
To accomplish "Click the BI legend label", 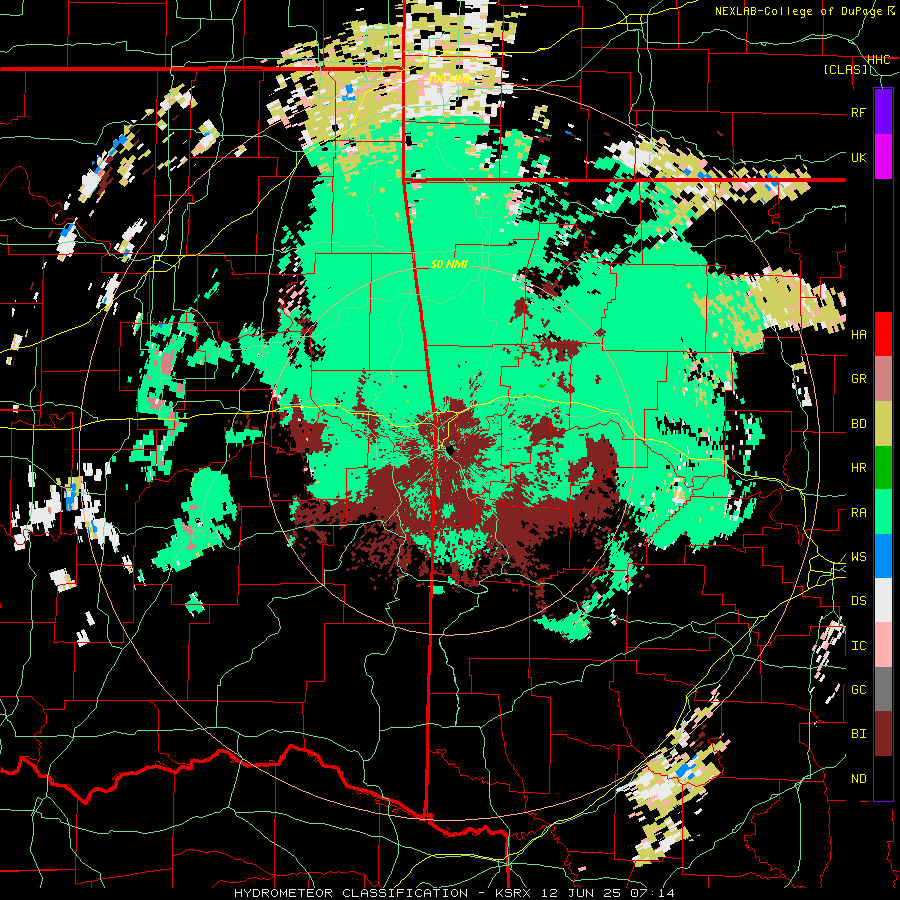I will coord(858,734).
